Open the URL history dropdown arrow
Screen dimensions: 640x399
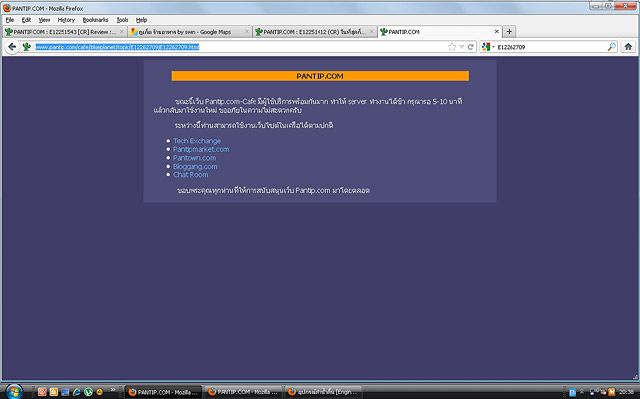tap(462, 47)
